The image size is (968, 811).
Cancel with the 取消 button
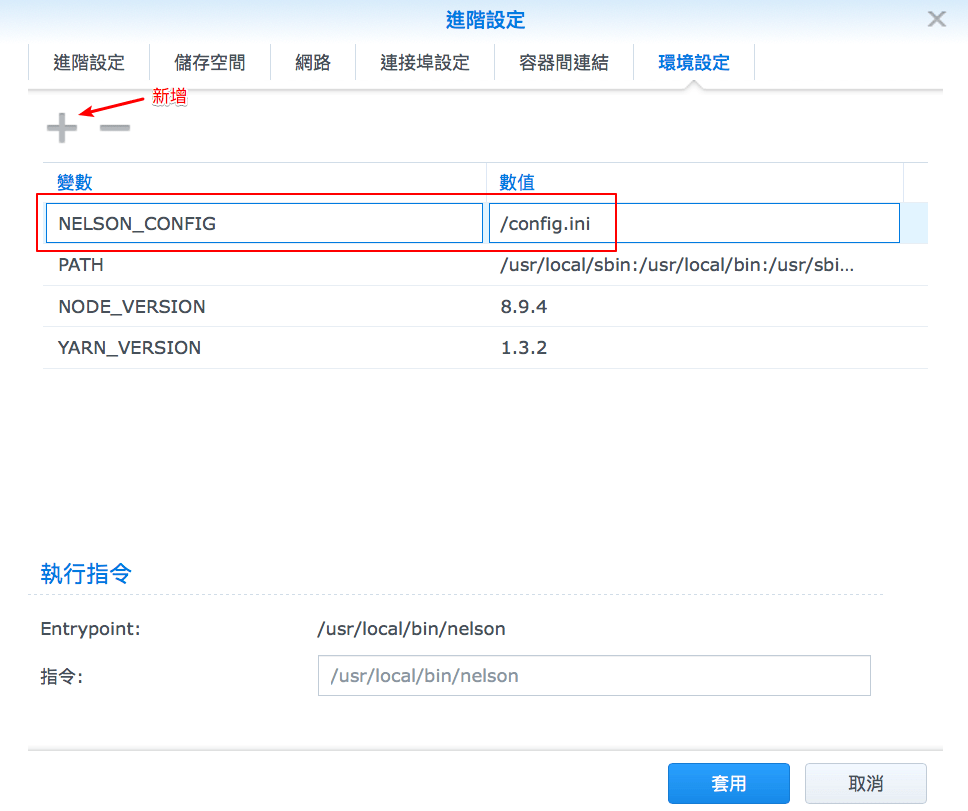(x=866, y=783)
